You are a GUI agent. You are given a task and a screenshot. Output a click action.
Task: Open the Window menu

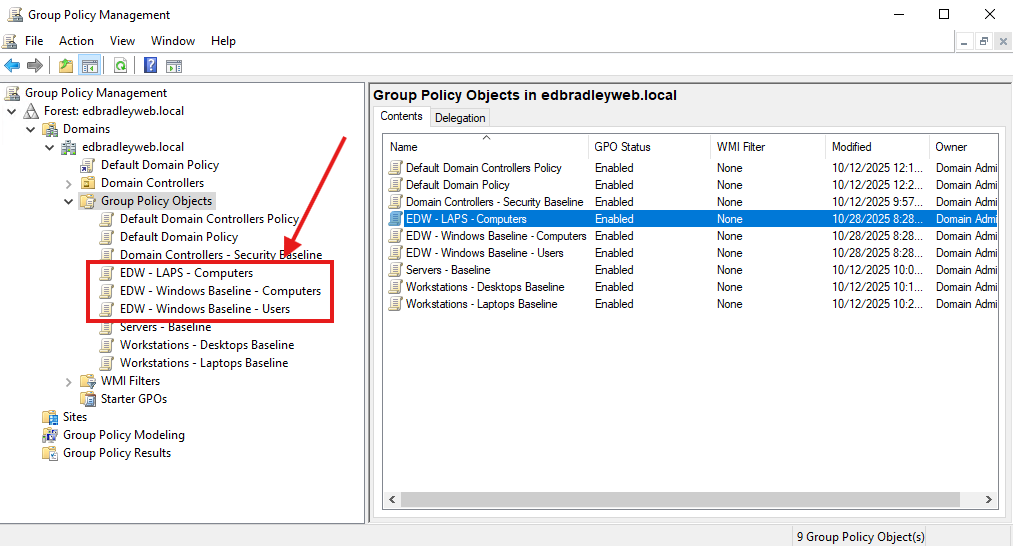click(172, 41)
